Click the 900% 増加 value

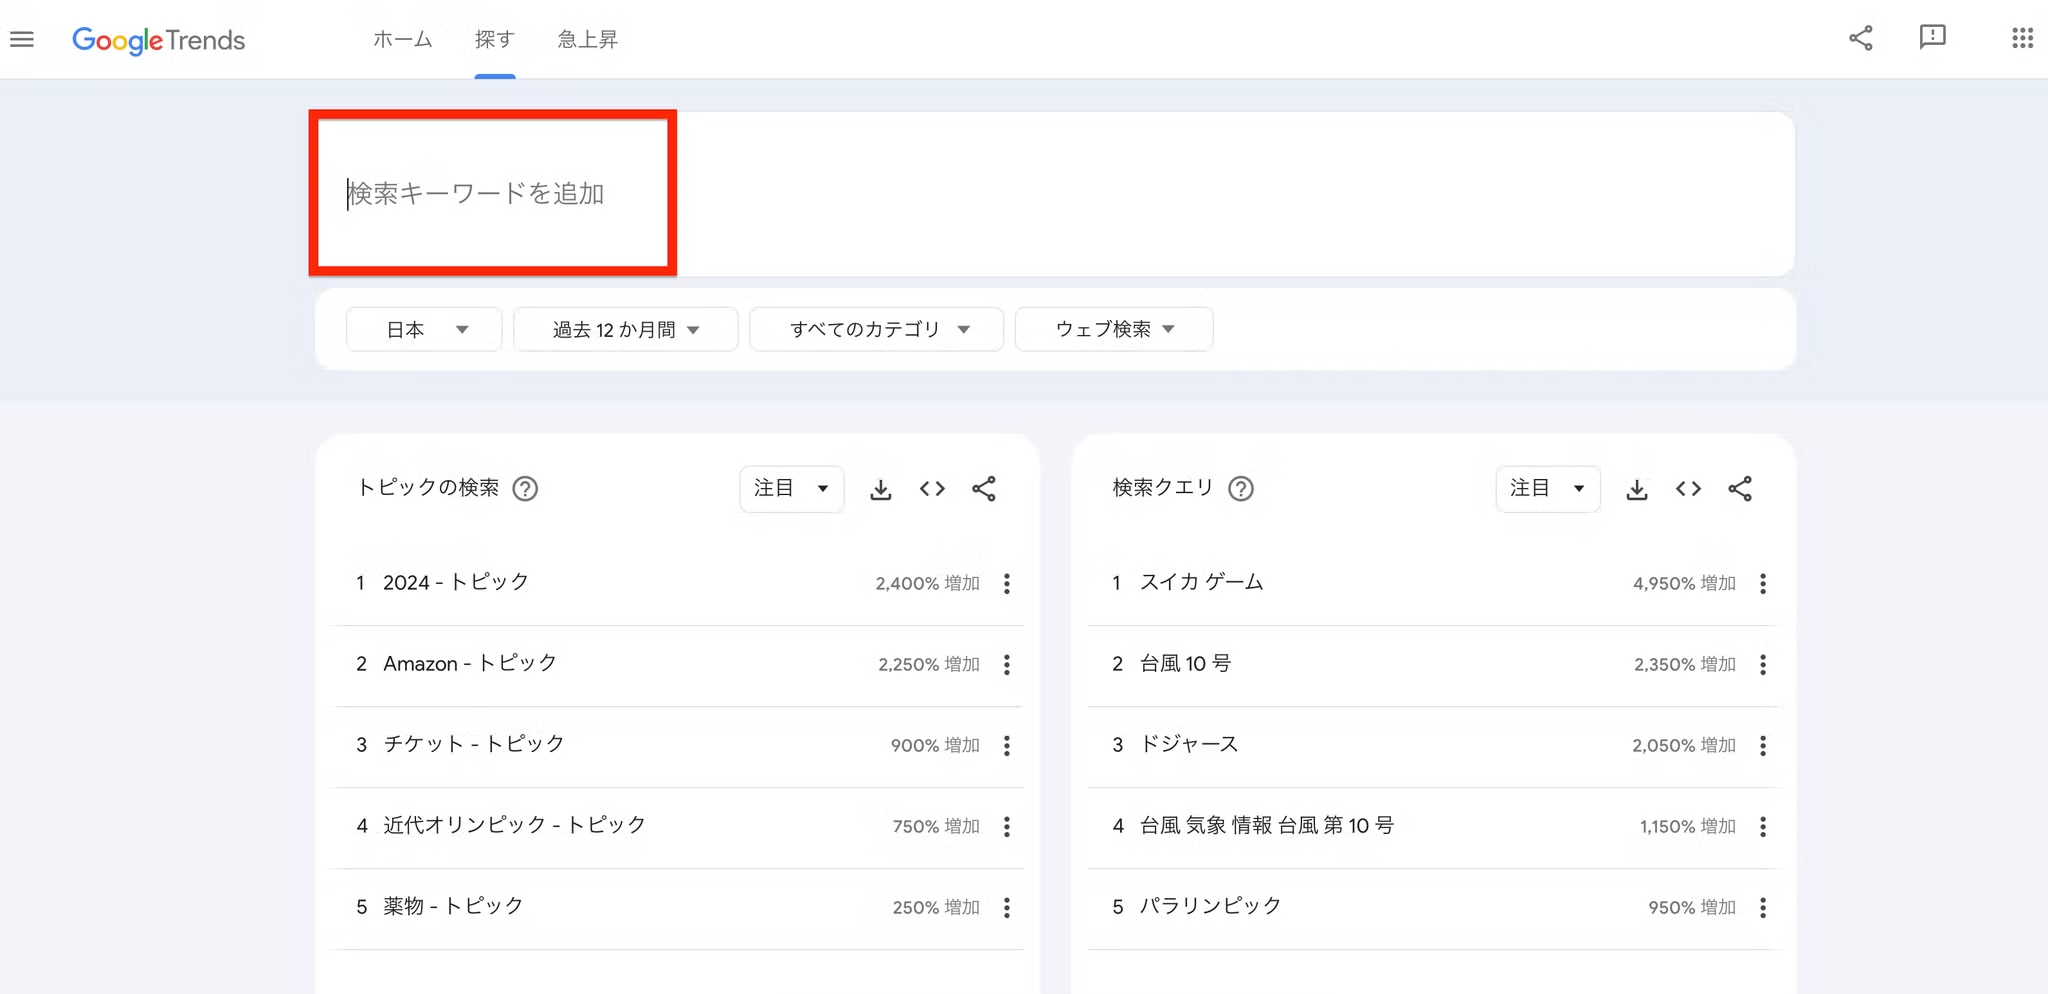pos(935,746)
